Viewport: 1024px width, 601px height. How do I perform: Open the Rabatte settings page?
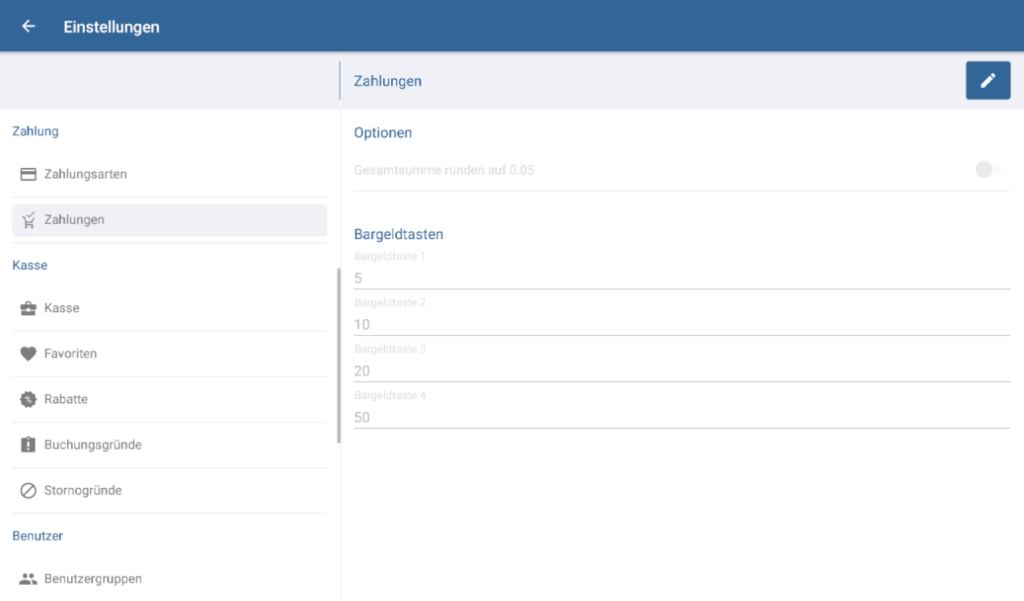point(66,399)
